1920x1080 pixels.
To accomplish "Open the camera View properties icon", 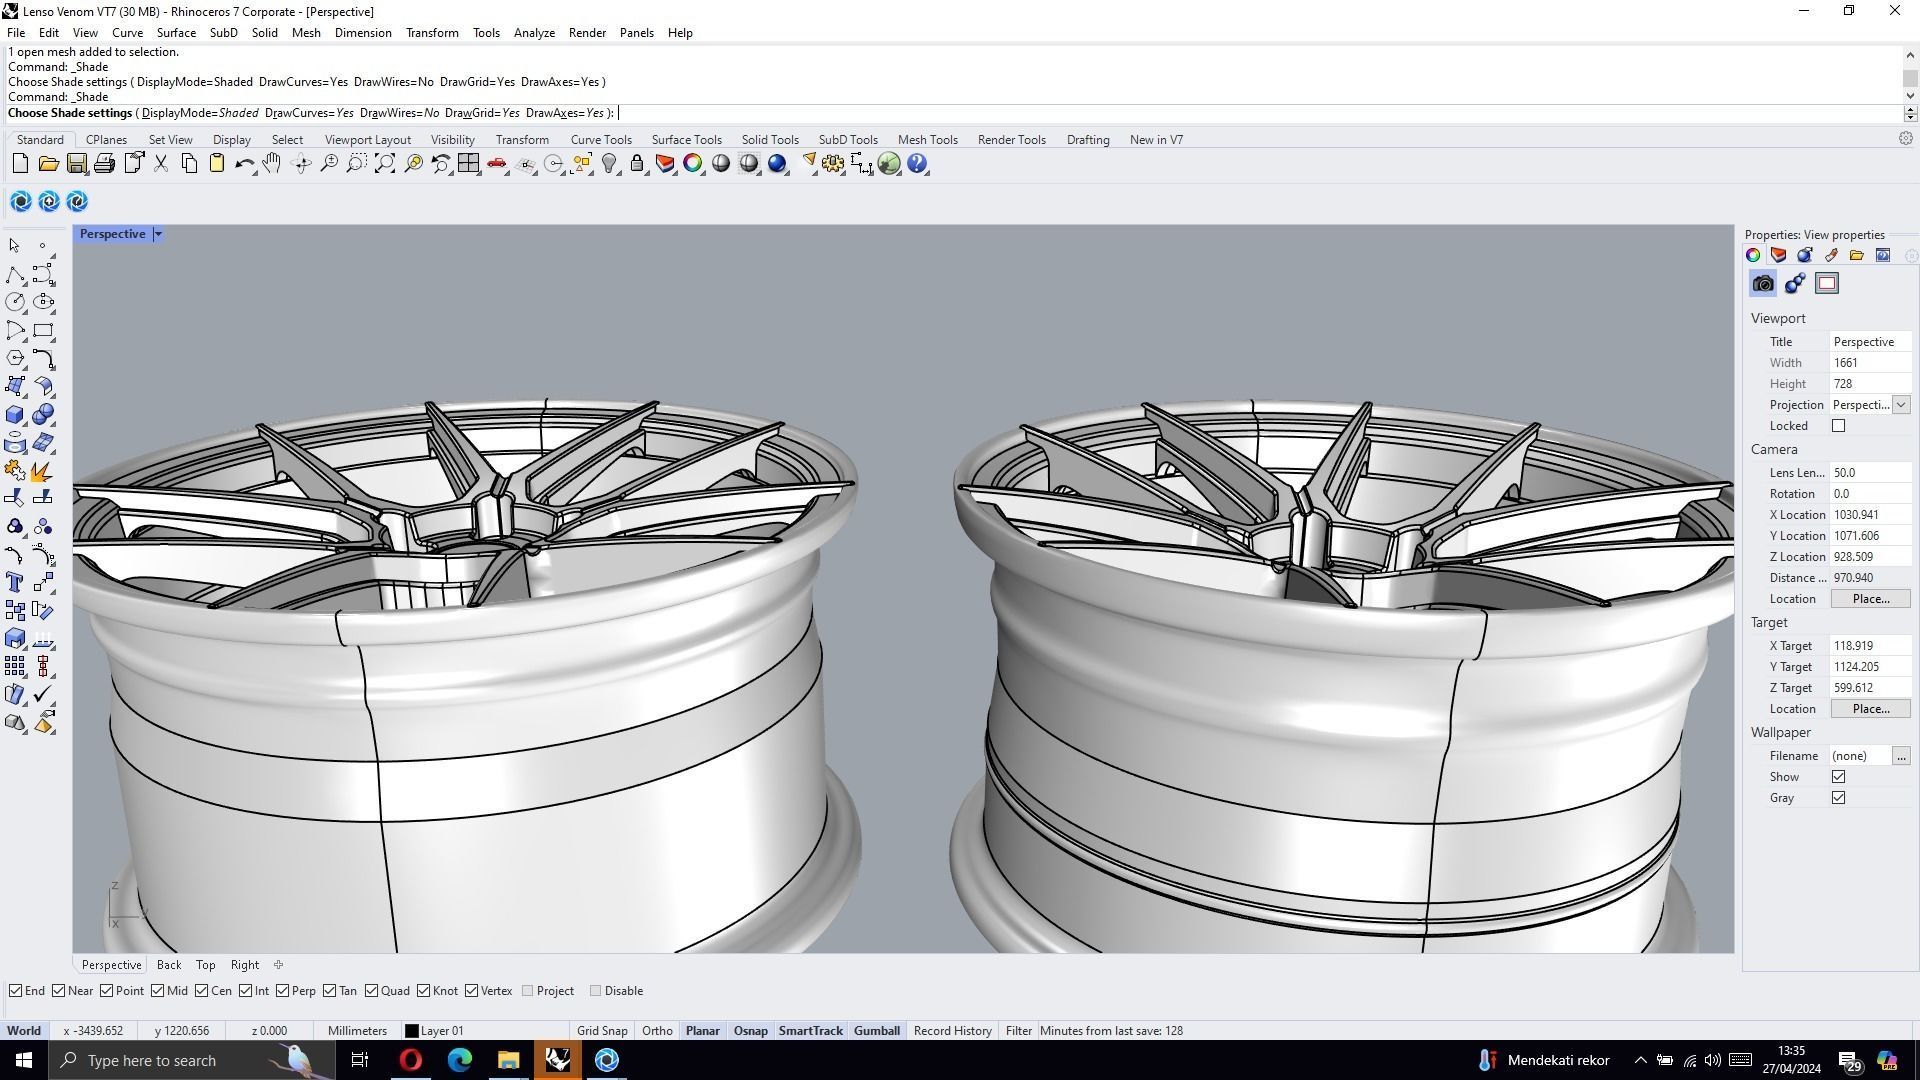I will (x=1763, y=284).
